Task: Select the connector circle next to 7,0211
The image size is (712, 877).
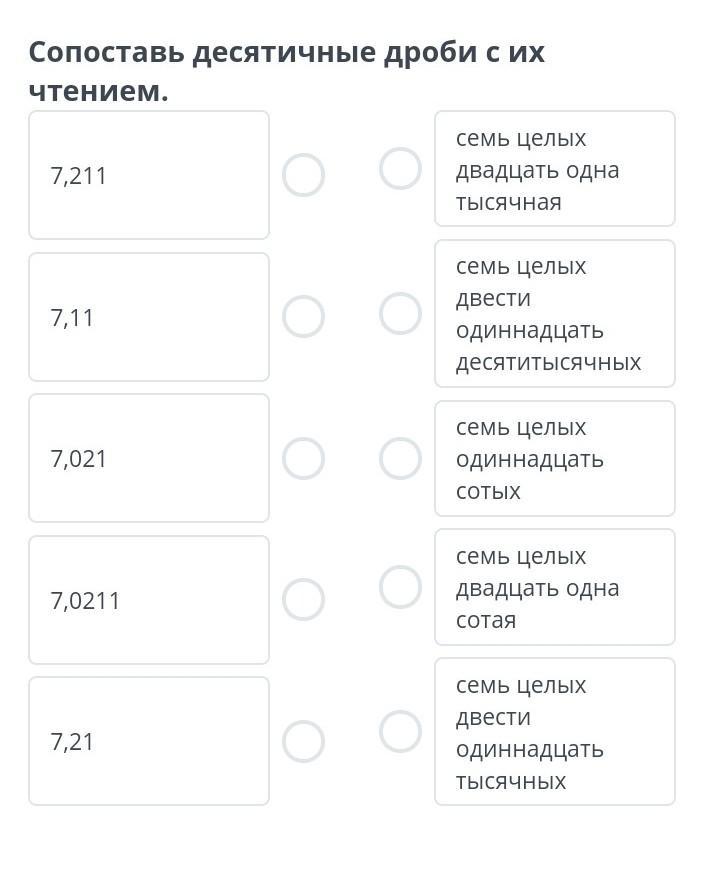Action: point(303,600)
